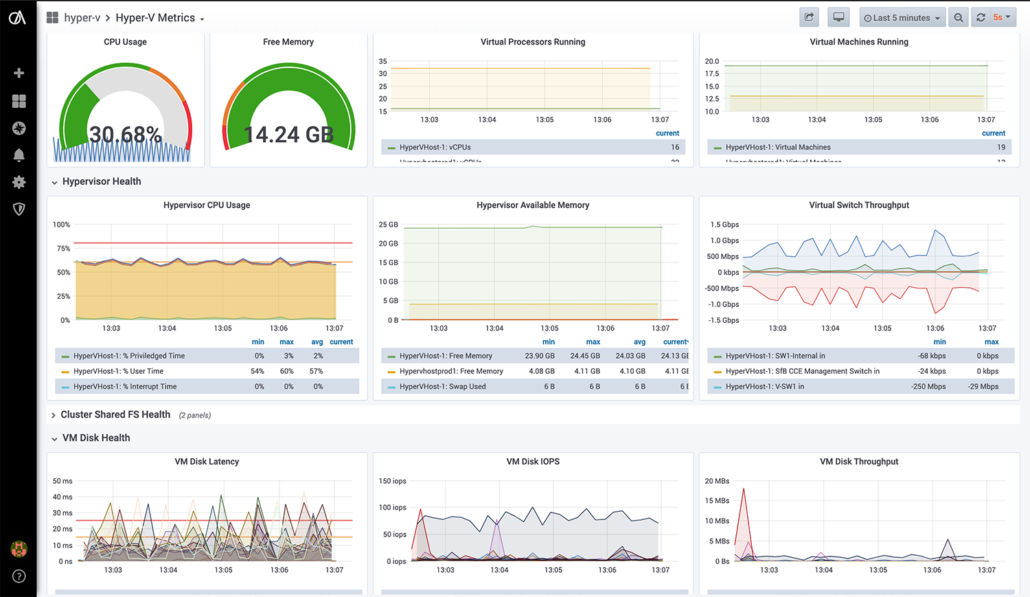Open the Create plus icon in sidebar
1030x597 pixels.
point(18,72)
